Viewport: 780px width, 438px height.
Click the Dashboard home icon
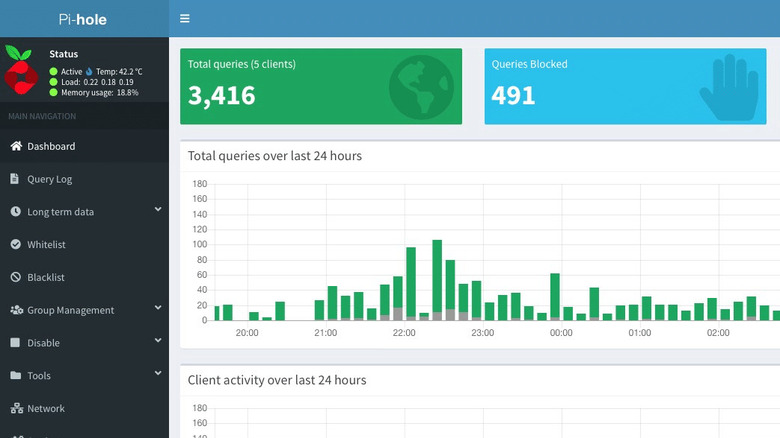pos(16,146)
